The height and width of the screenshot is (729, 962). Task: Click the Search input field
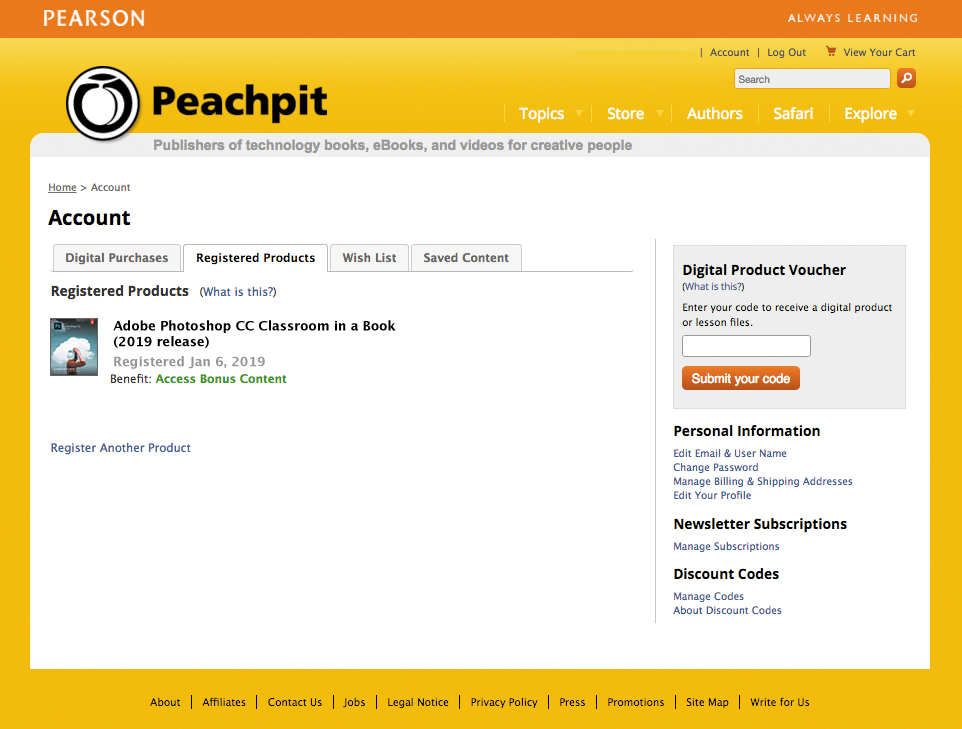[x=812, y=79]
